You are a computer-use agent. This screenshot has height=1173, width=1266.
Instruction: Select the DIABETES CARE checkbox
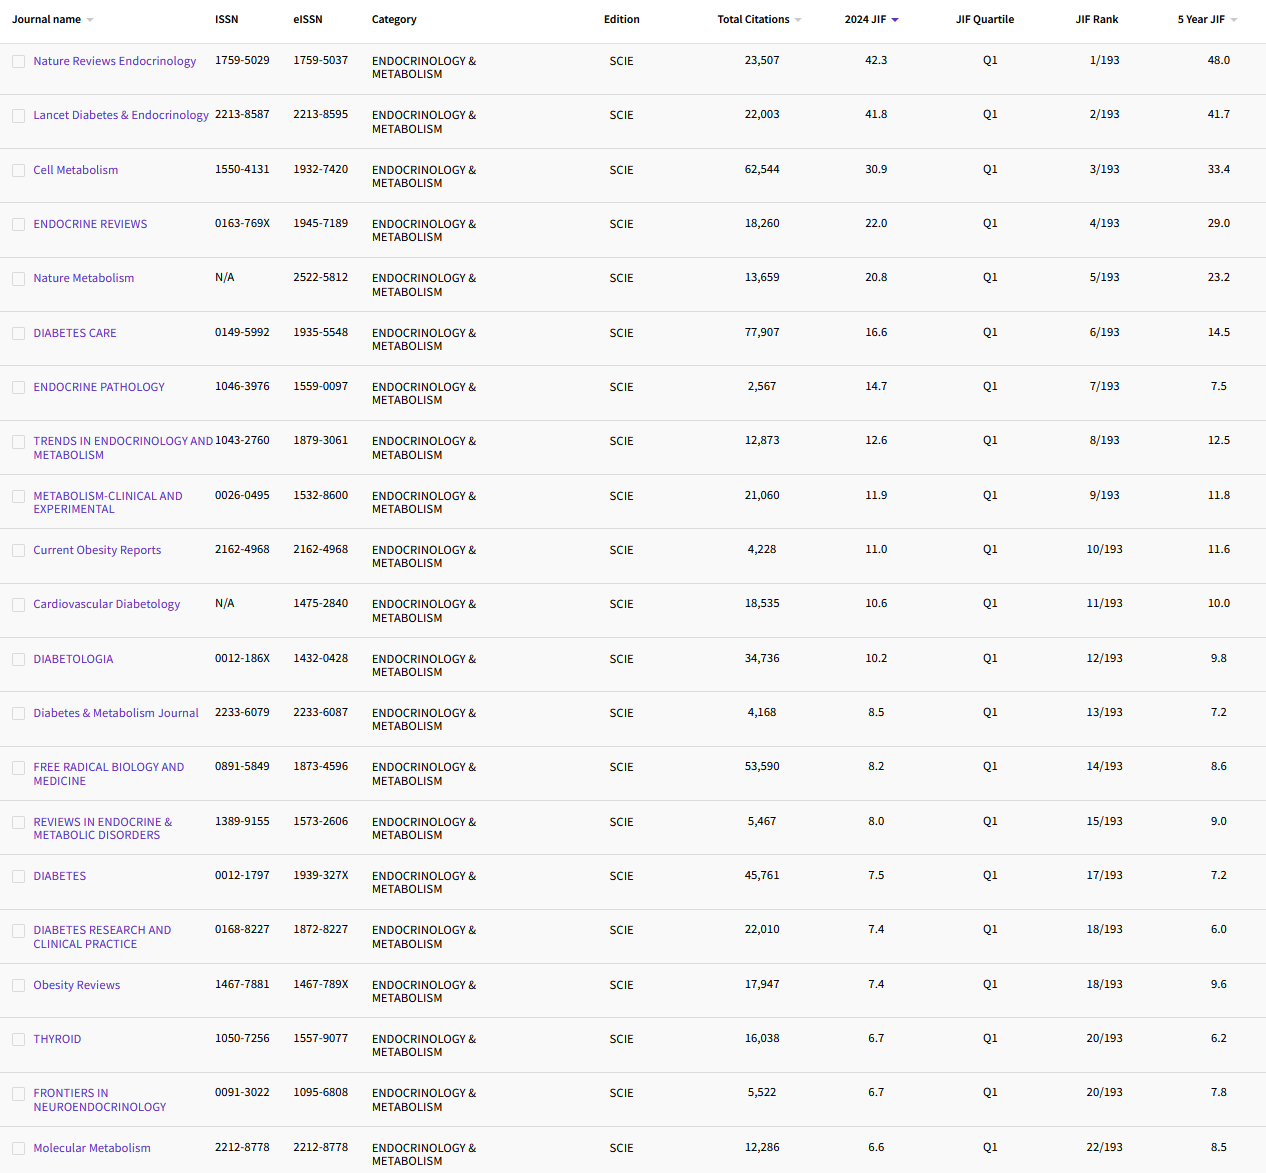[x=18, y=333]
